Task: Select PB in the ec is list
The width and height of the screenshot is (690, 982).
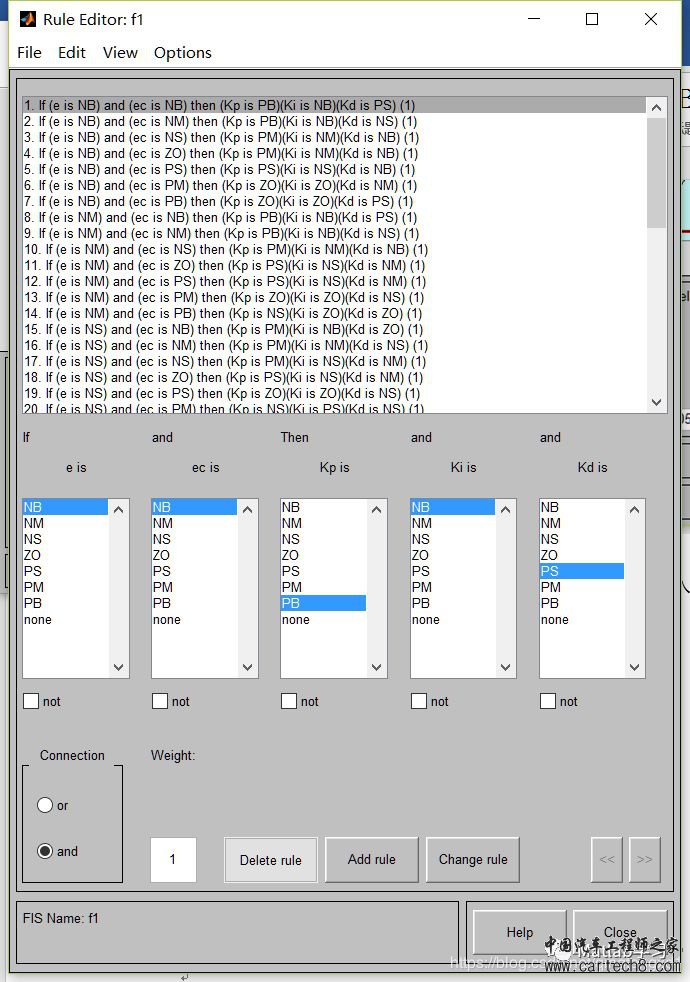Action: 194,603
